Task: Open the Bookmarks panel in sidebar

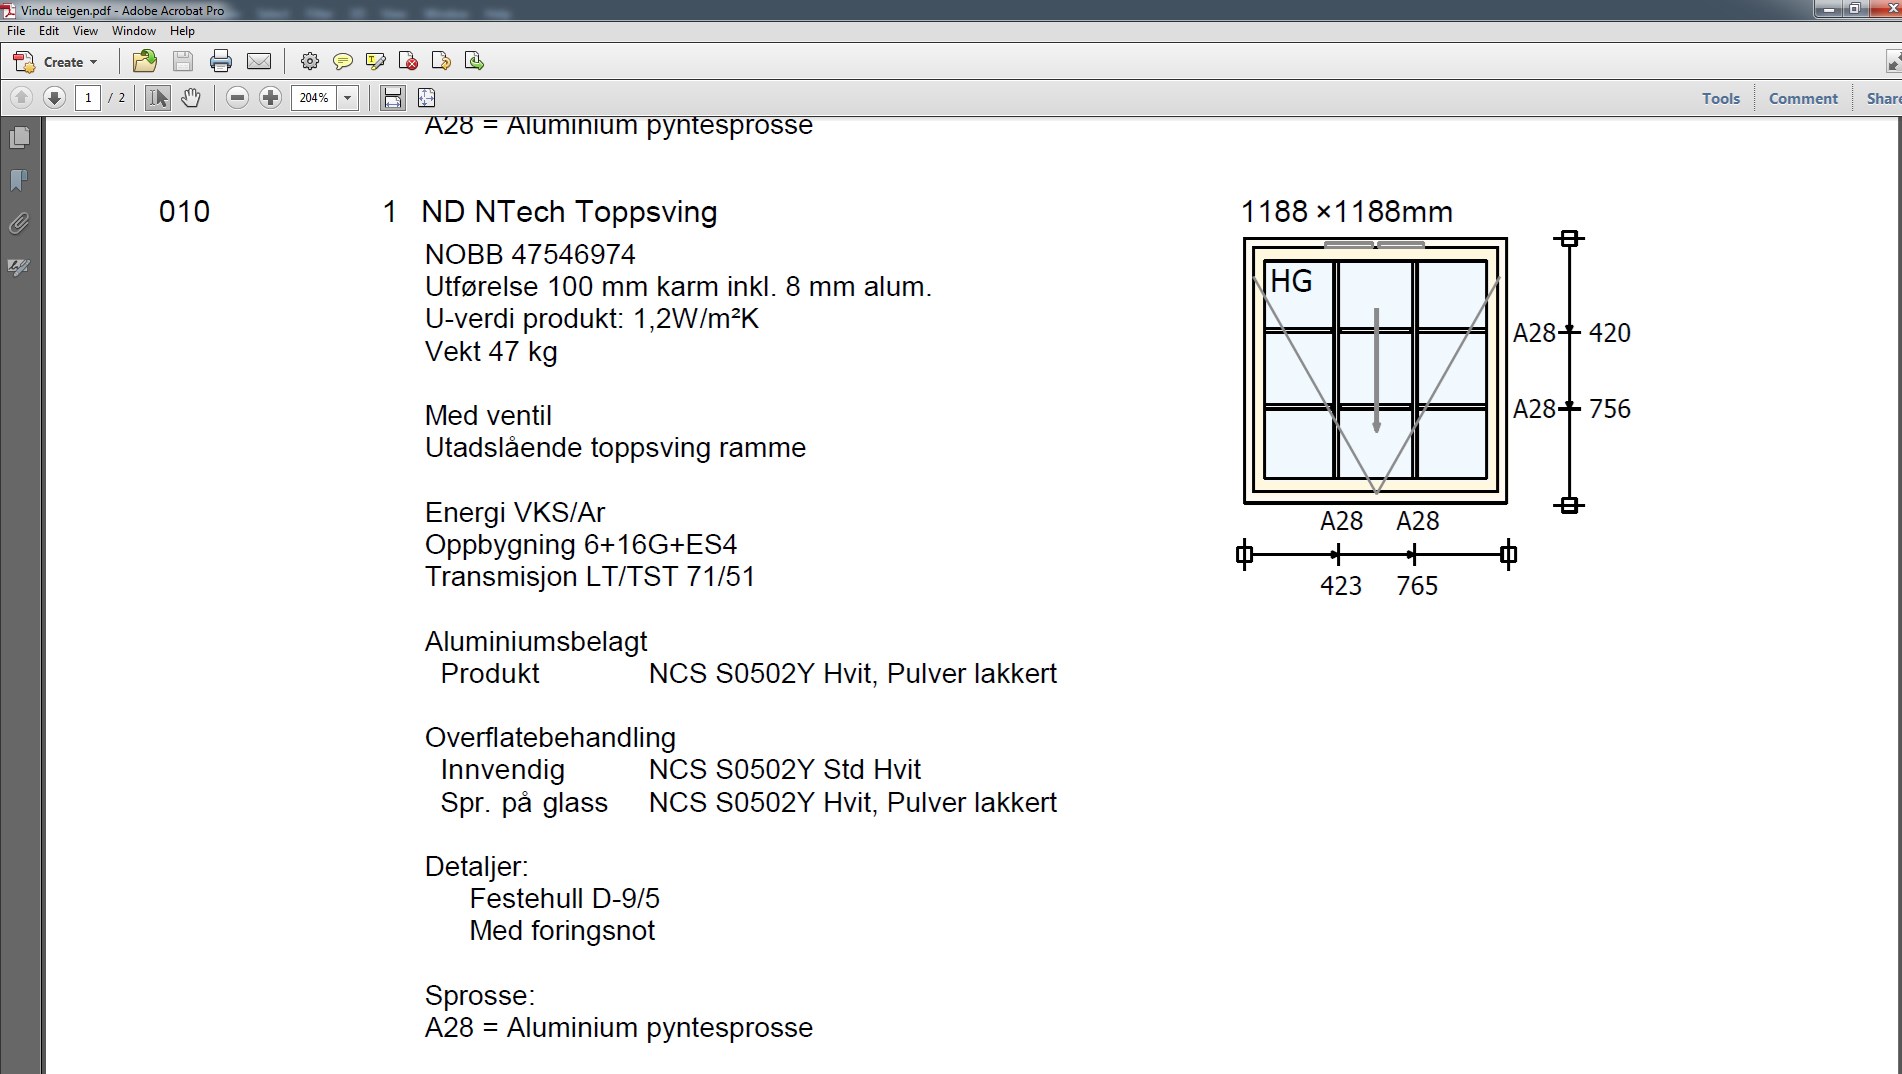Action: pos(19,181)
